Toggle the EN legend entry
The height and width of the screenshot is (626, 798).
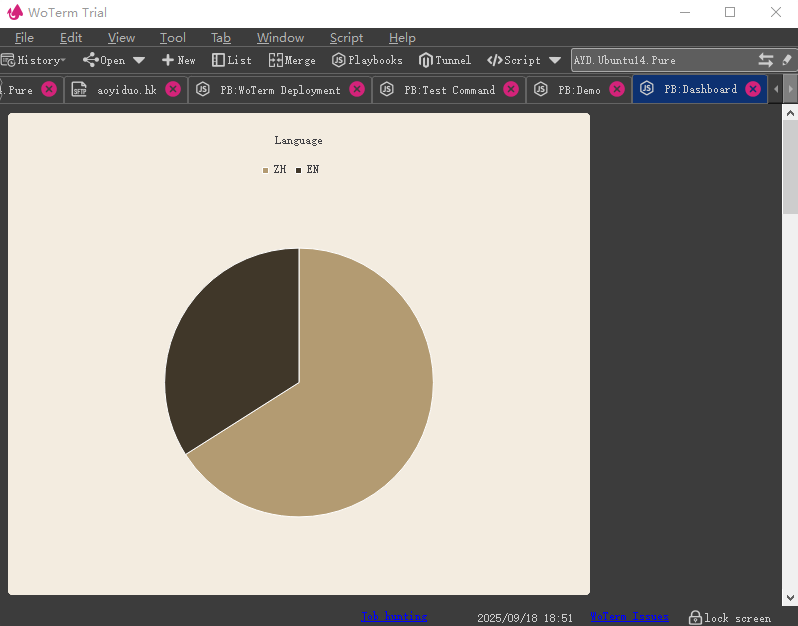307,170
